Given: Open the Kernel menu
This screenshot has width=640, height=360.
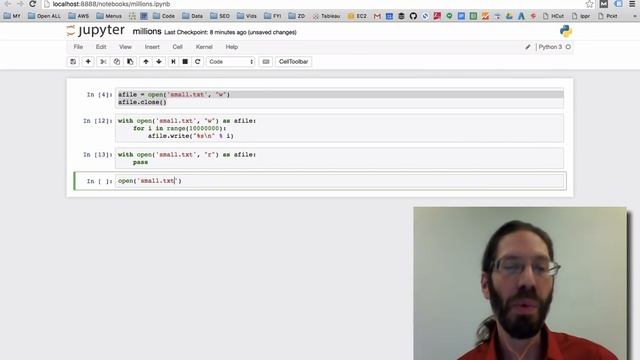Looking at the screenshot, I should 204,47.
